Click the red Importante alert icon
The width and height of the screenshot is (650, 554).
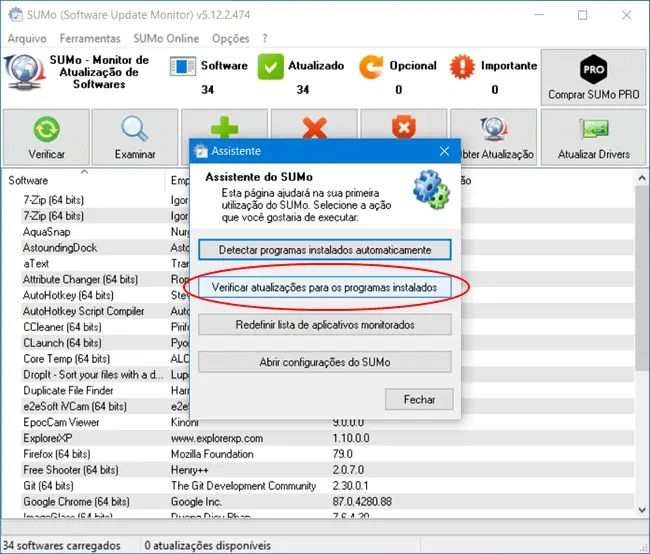(464, 66)
